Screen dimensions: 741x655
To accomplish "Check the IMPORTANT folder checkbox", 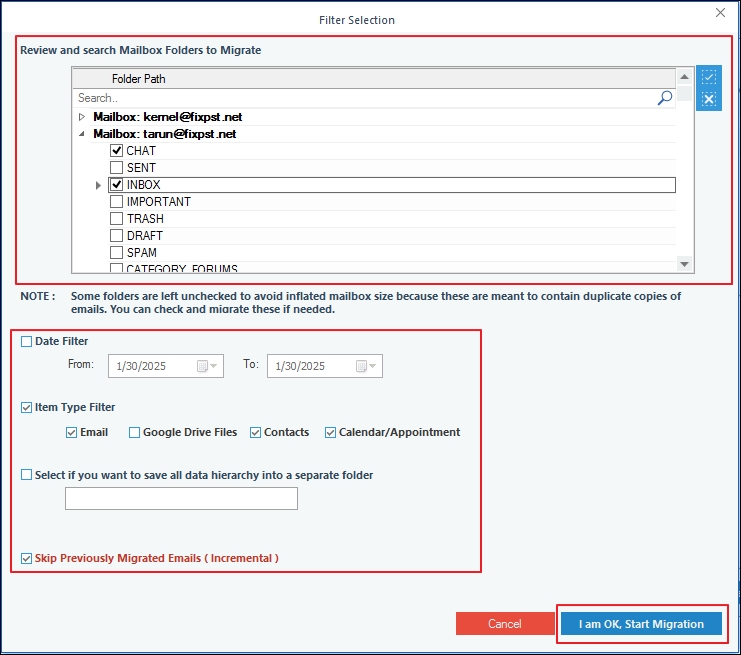I will click(x=116, y=202).
